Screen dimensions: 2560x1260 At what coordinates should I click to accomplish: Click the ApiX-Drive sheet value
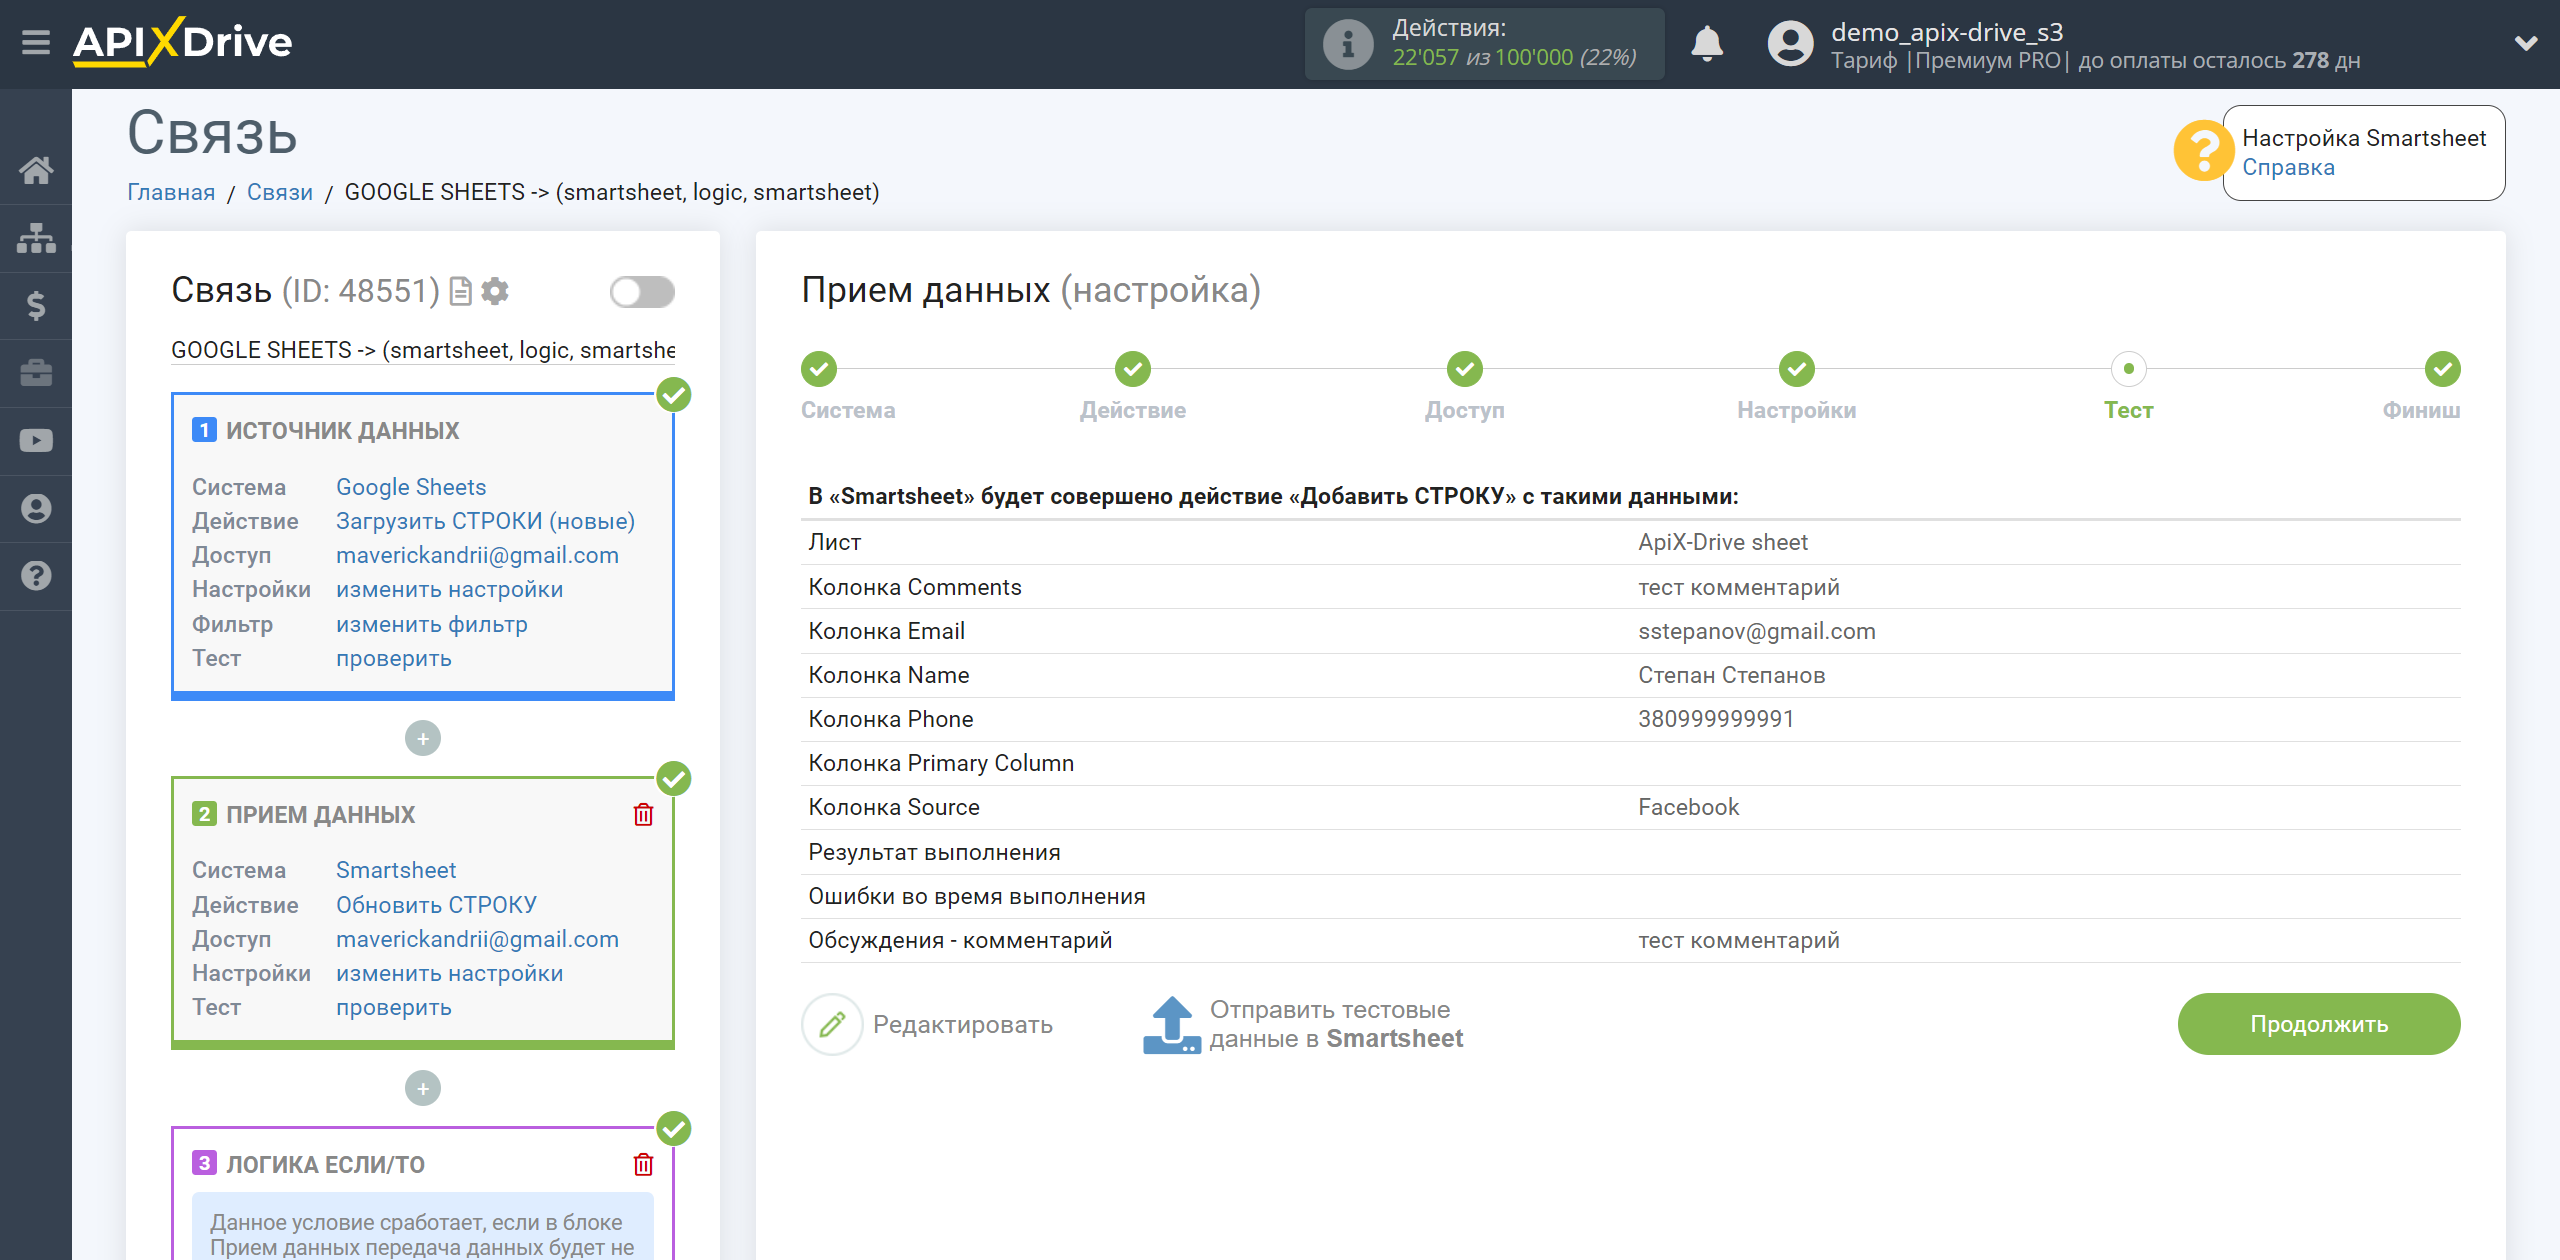[1723, 542]
